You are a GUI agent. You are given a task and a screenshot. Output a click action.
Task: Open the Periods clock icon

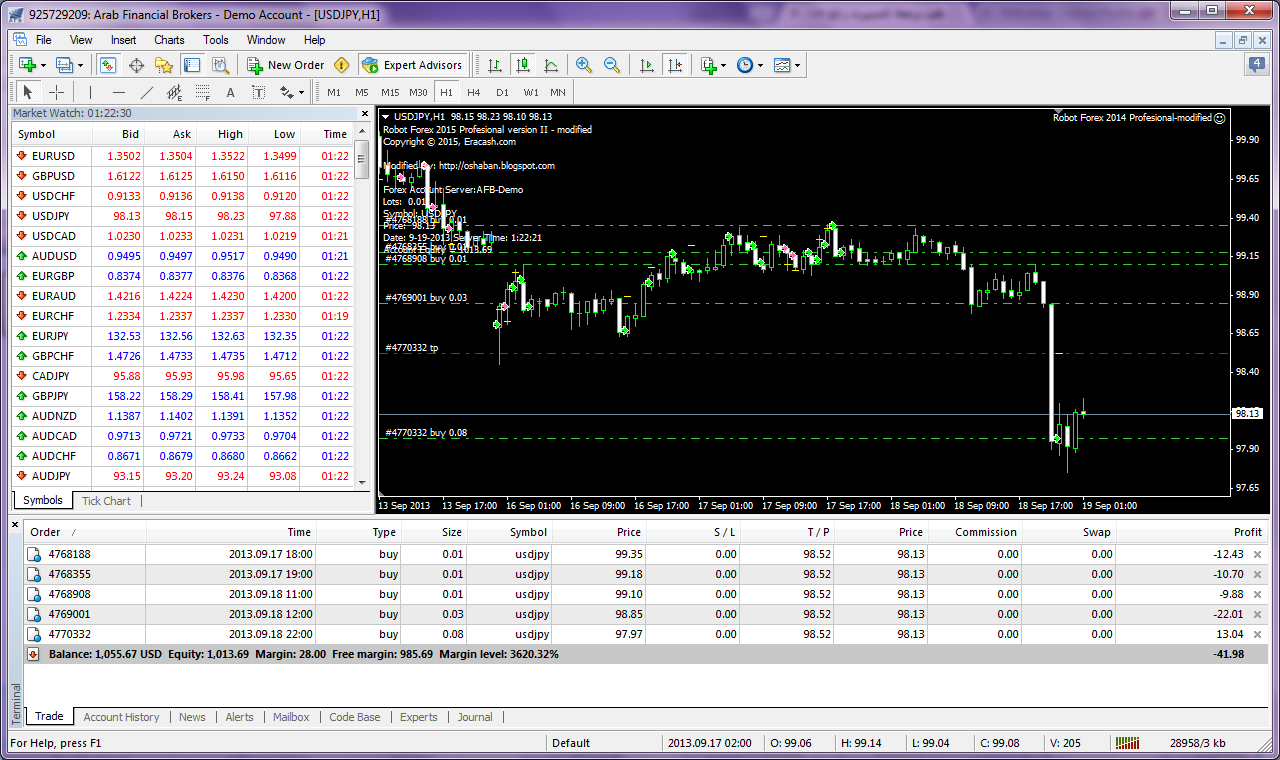[745, 65]
